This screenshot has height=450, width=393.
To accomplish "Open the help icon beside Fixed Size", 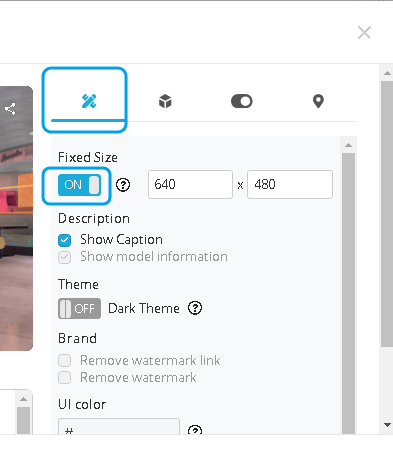I will pos(123,185).
